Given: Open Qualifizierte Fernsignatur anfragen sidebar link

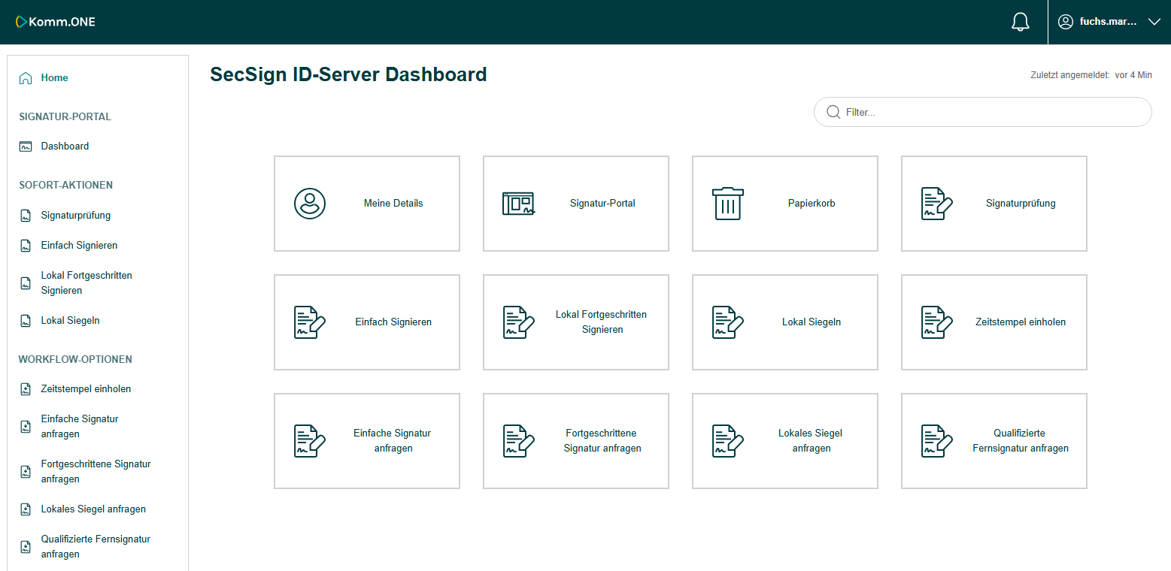Looking at the screenshot, I should coord(96,546).
